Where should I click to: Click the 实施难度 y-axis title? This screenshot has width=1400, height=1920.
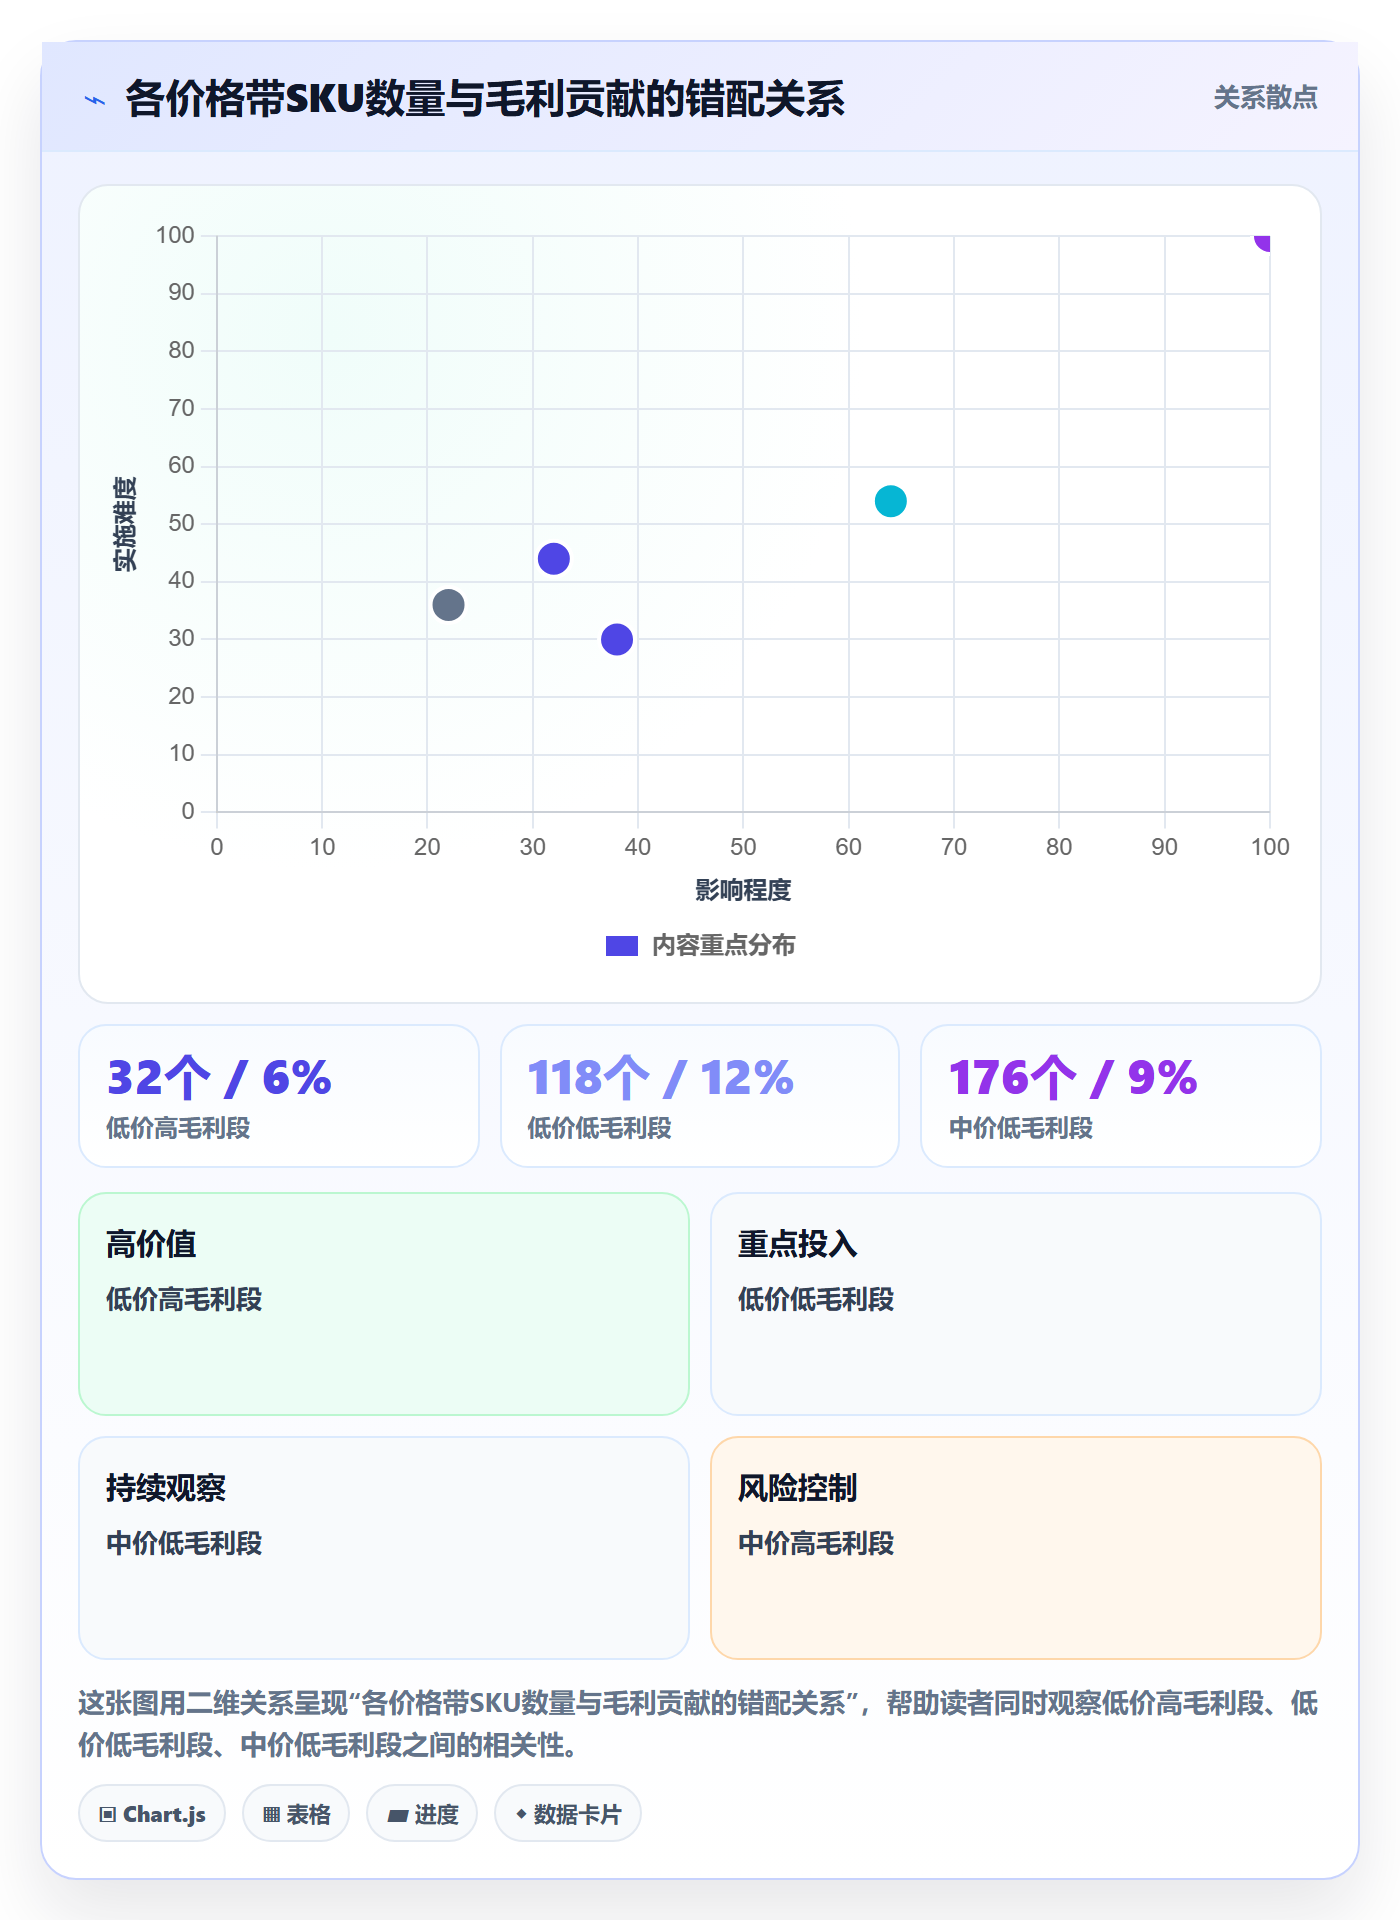(x=125, y=523)
